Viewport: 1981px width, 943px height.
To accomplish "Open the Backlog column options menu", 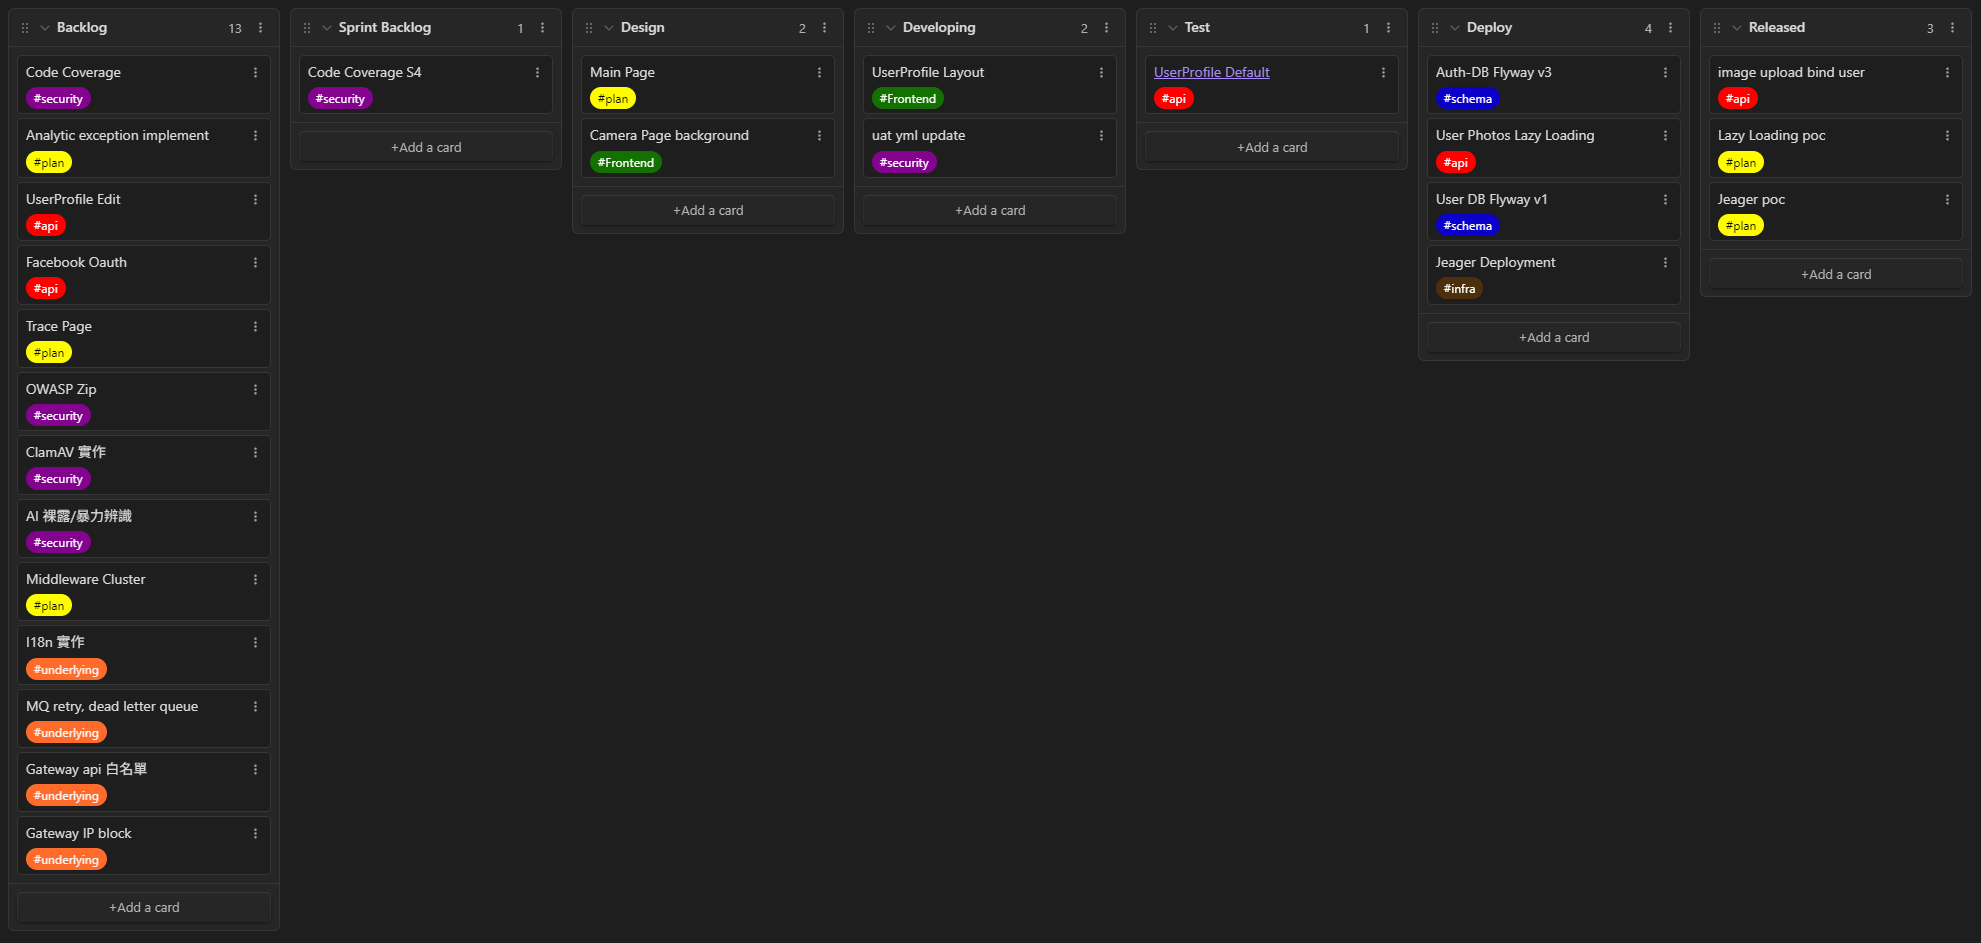I will click(x=261, y=28).
